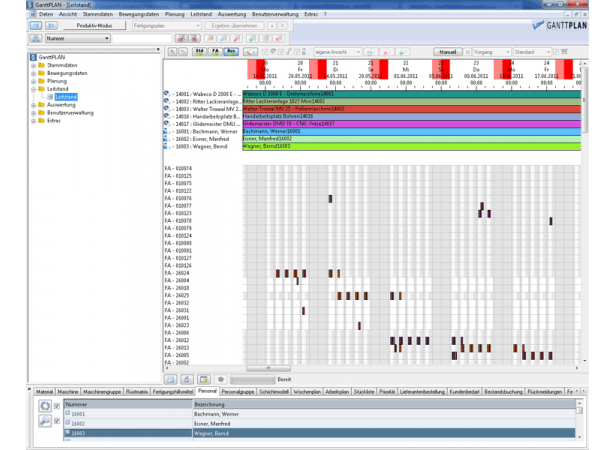Image resolution: width=615 pixels, height=450 pixels.
Task: Click the copy record icon
Action: click(266, 38)
